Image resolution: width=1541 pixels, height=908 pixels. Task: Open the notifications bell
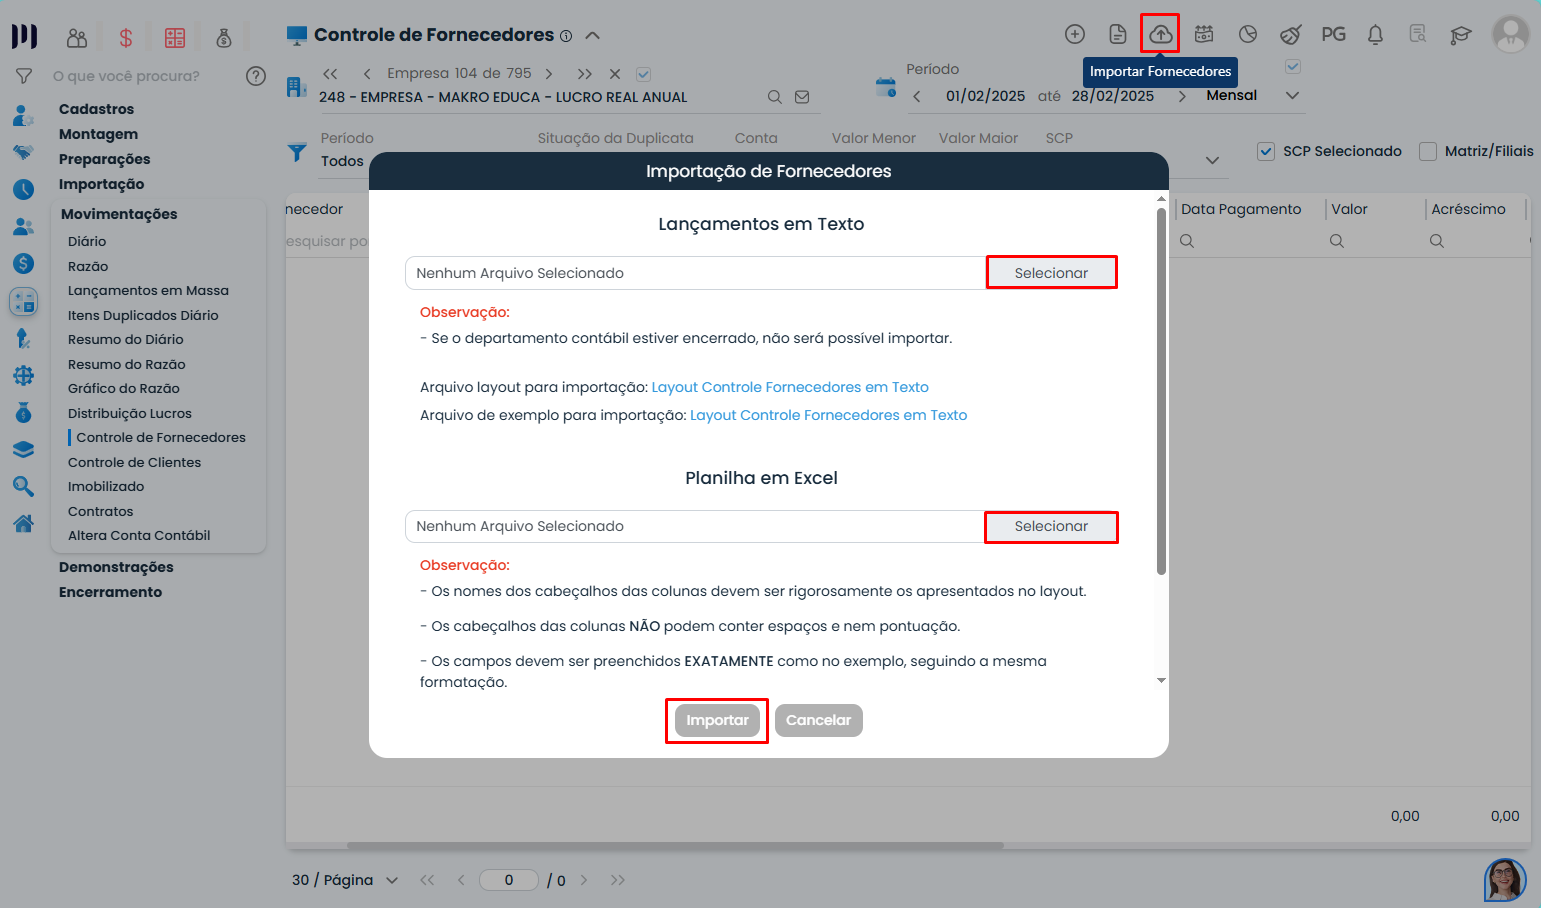(1376, 34)
